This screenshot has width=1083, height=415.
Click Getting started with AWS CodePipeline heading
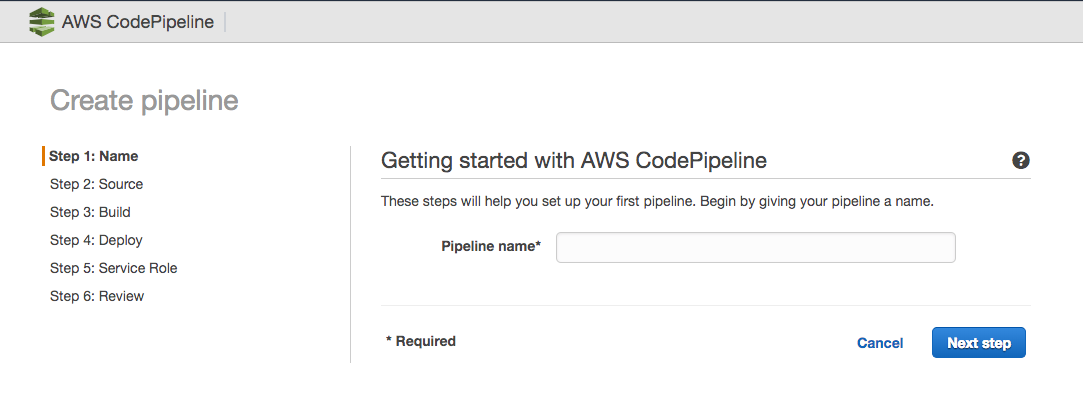[x=574, y=161]
